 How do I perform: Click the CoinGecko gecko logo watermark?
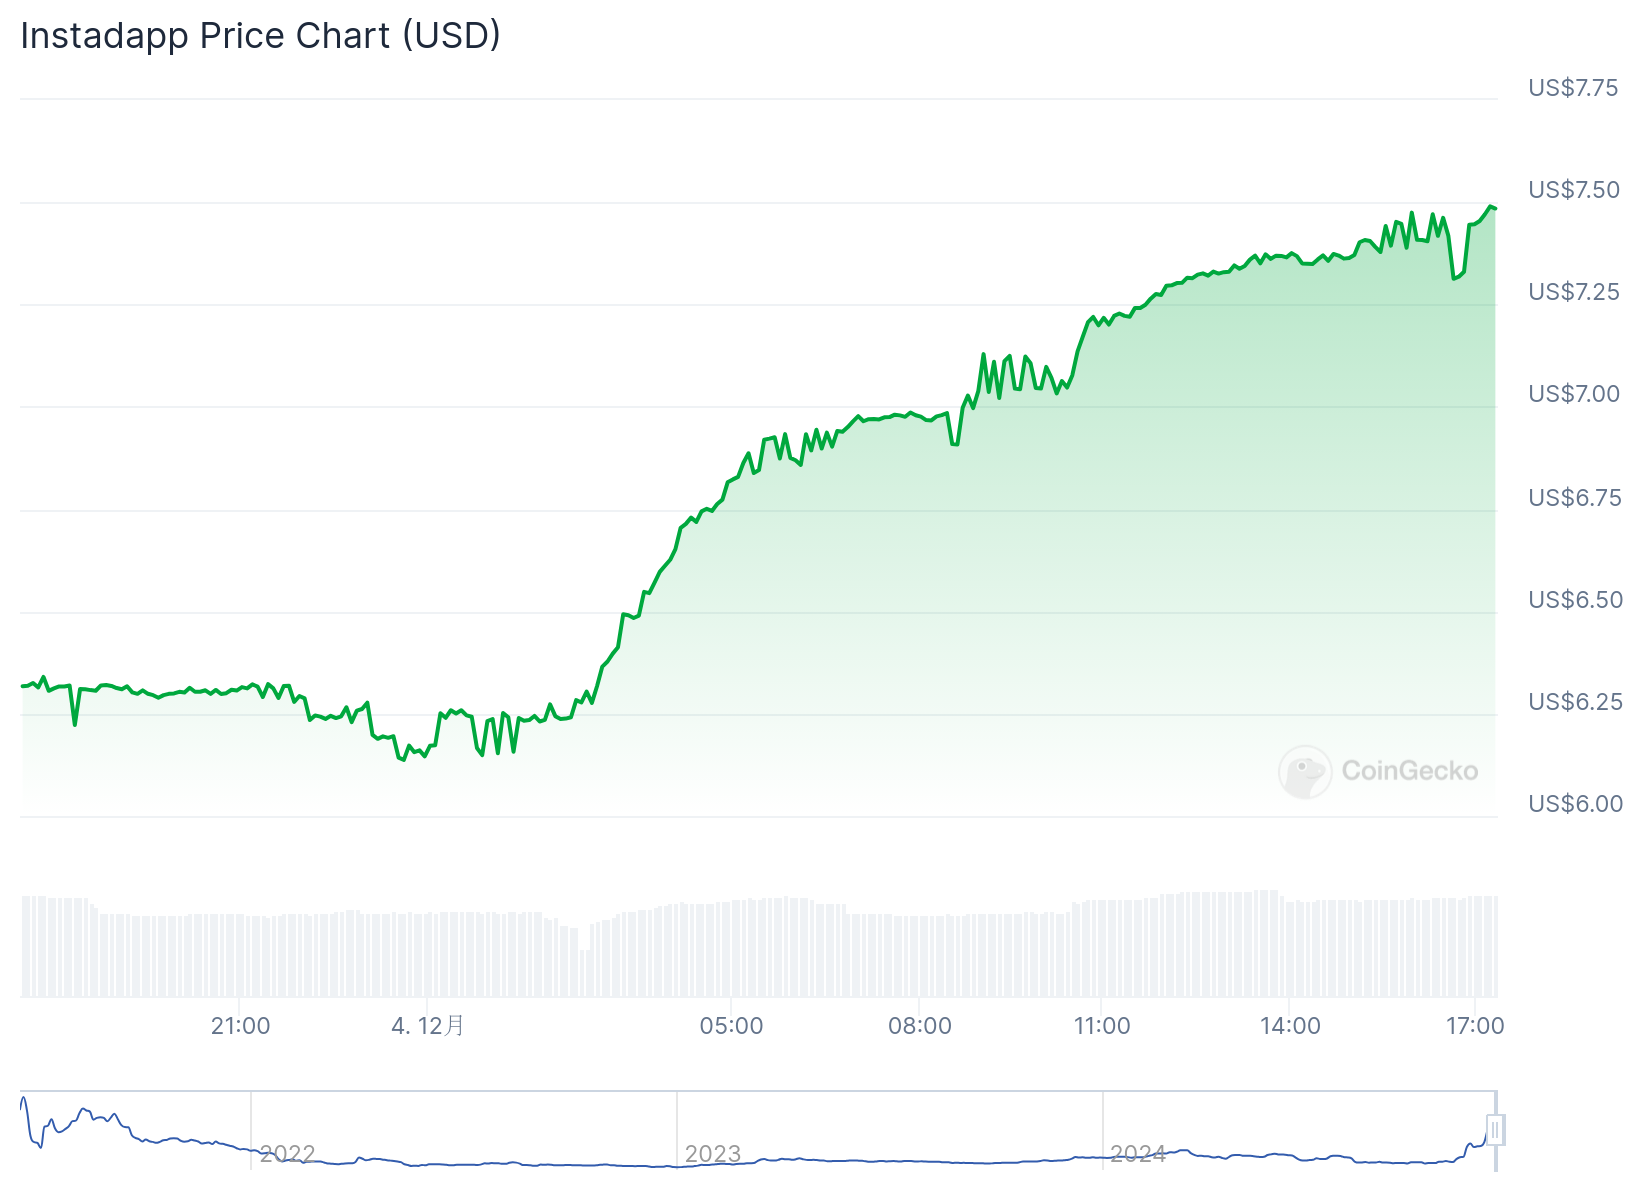click(1305, 771)
